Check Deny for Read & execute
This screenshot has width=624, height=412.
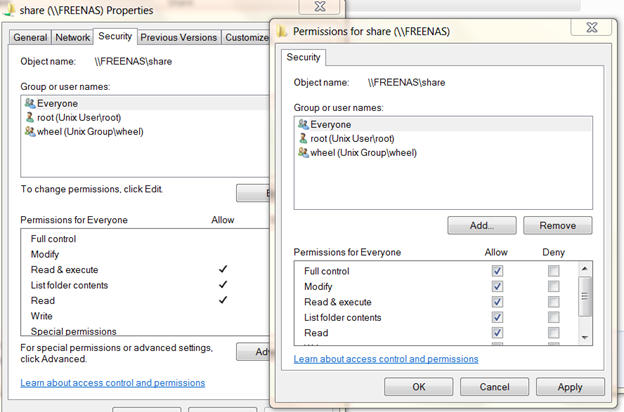tap(553, 302)
